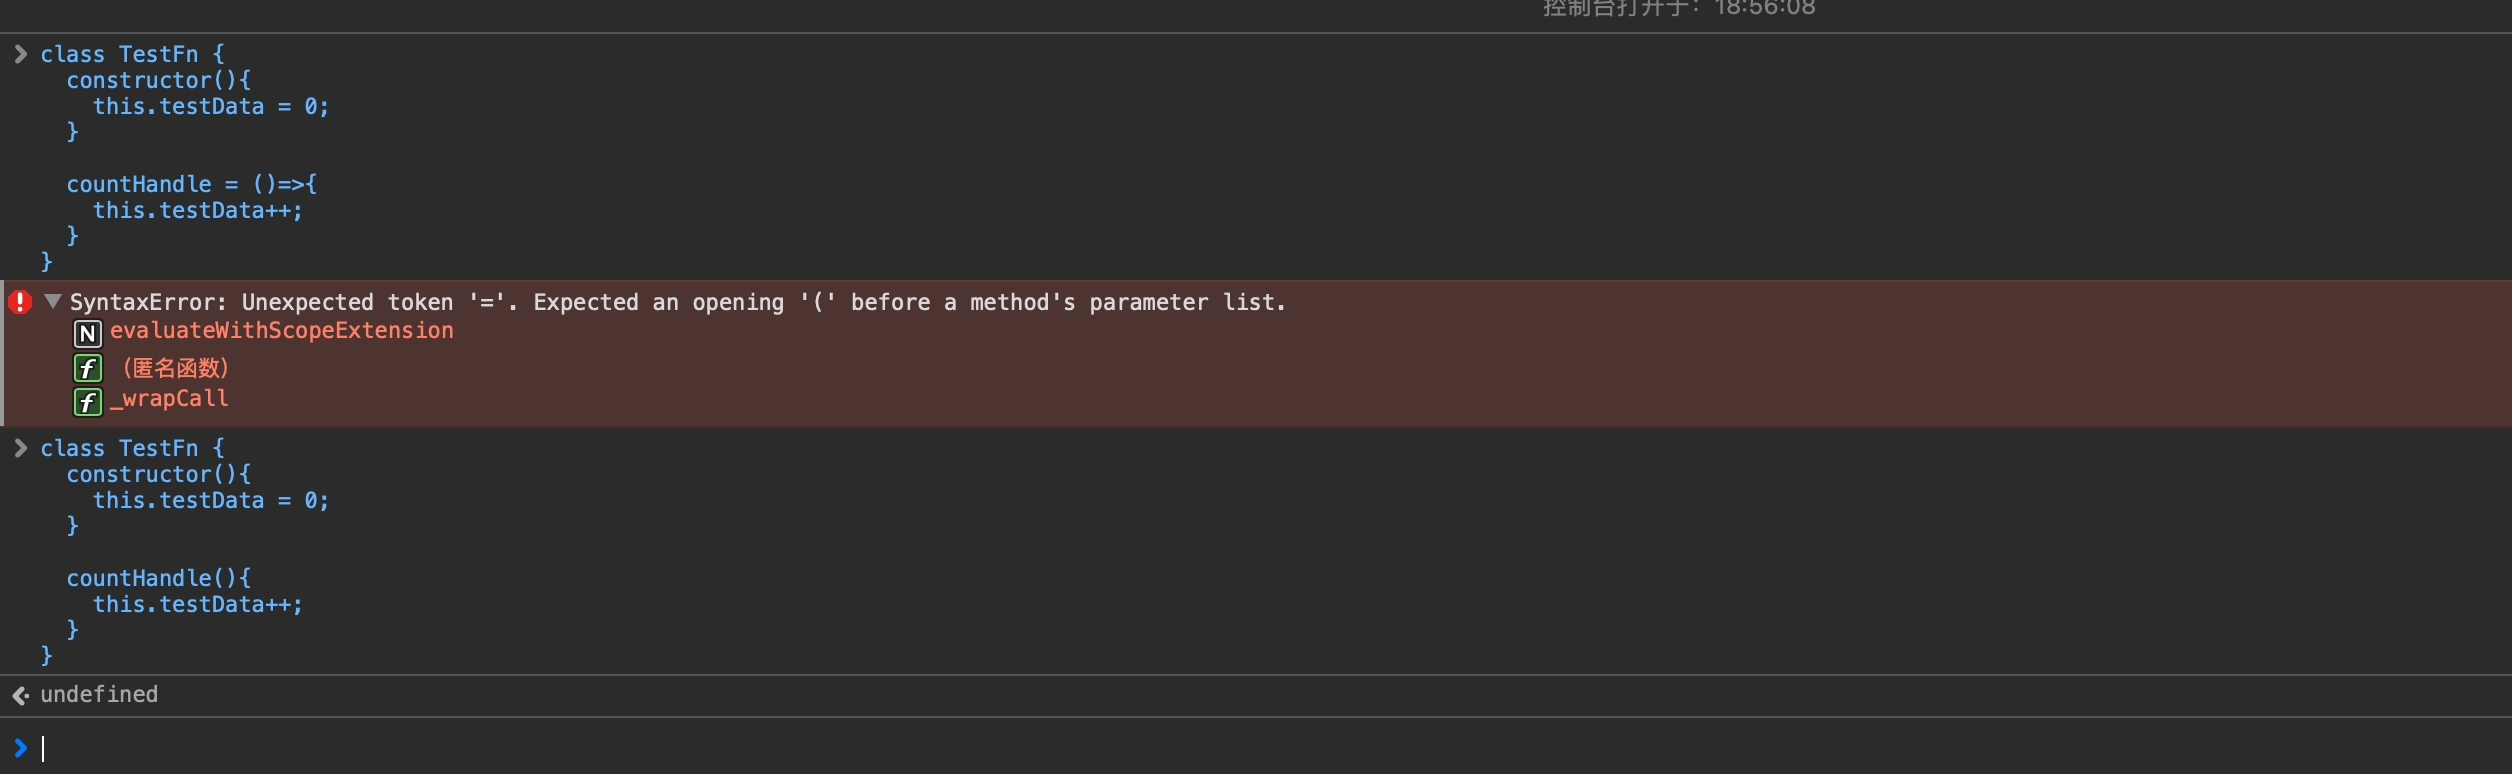The image size is (2512, 774).
Task: Collapse the SyntaxError stack trace triangle
Action: point(53,301)
